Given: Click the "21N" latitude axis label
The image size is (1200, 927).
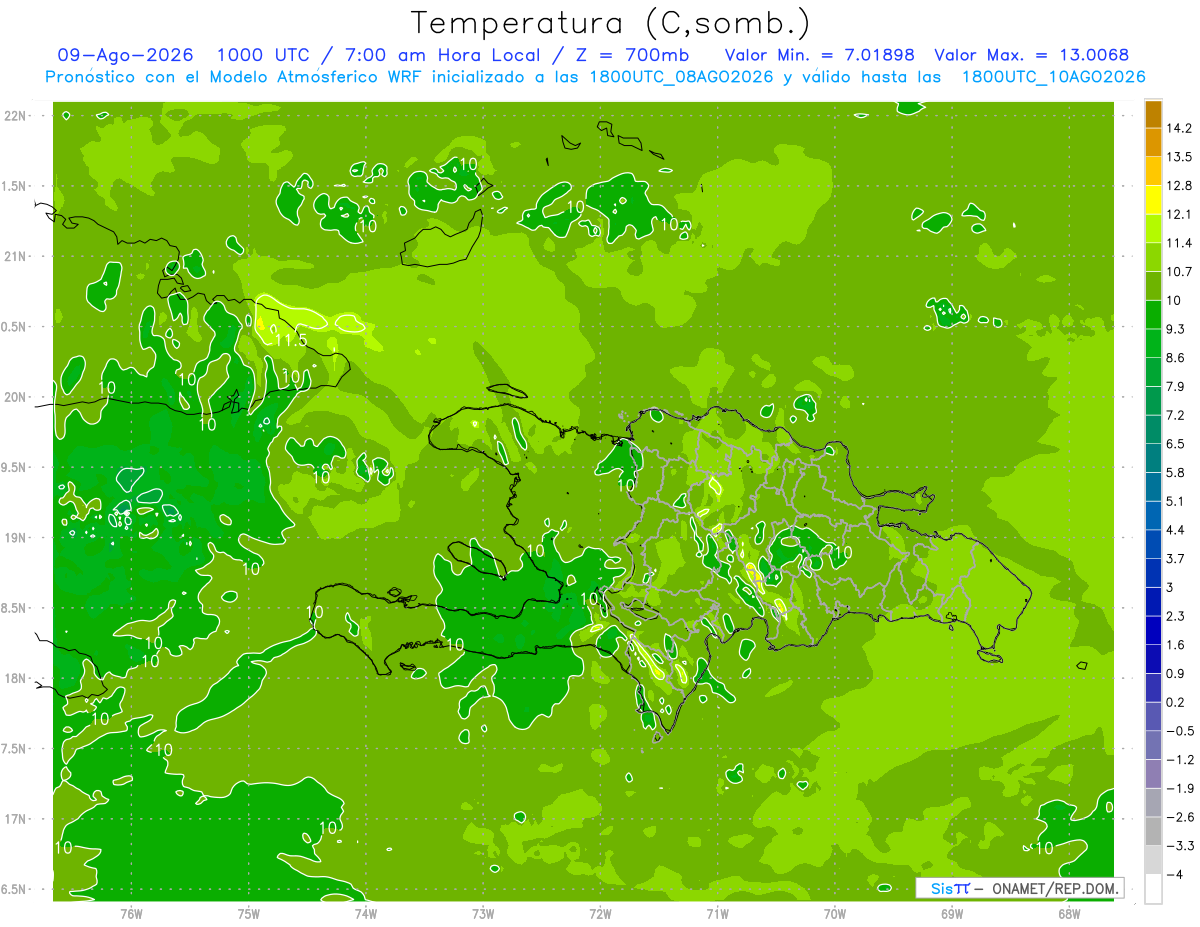Looking at the screenshot, I should tap(17, 257).
